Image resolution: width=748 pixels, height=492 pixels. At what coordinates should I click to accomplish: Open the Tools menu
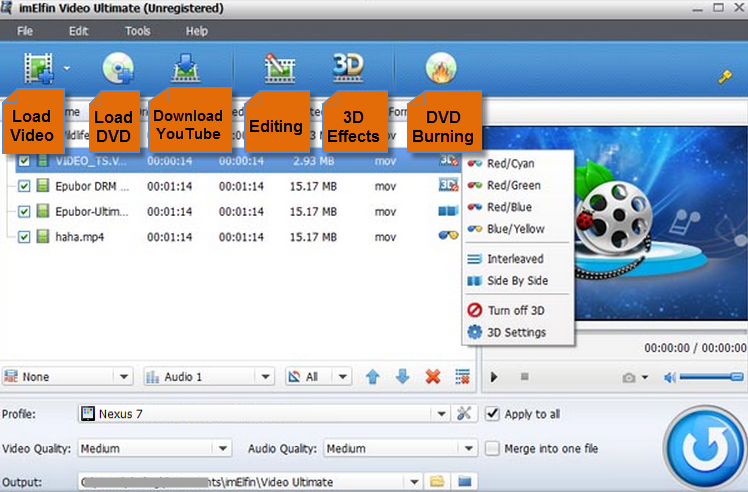137,31
